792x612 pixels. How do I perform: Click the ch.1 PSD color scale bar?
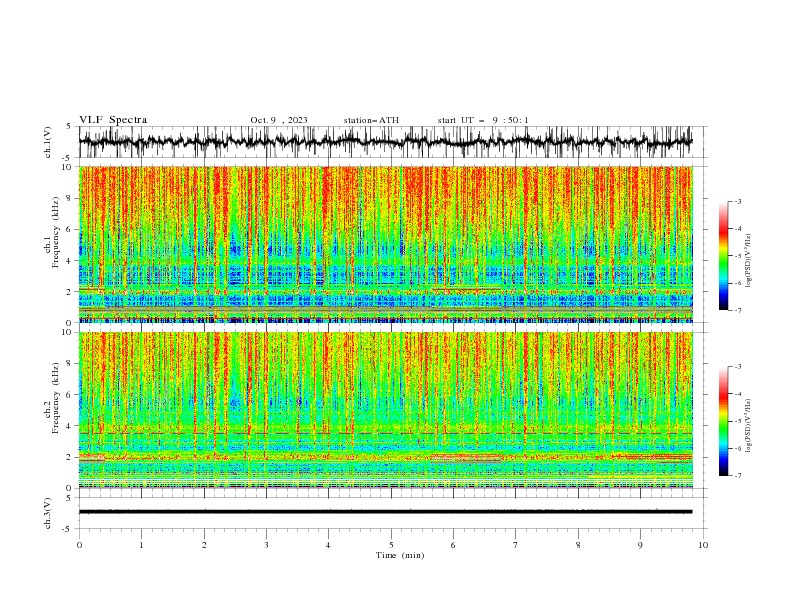pos(723,256)
